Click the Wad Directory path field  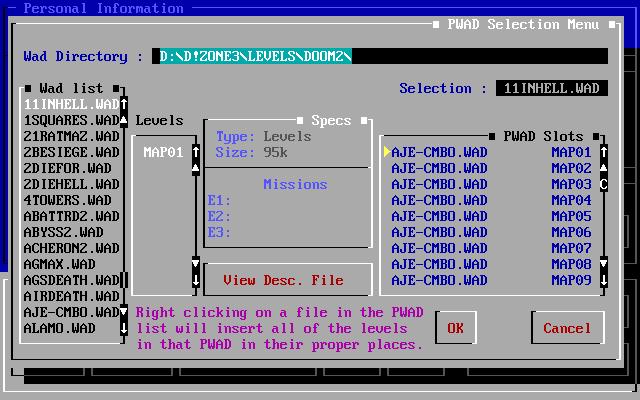tap(380, 56)
